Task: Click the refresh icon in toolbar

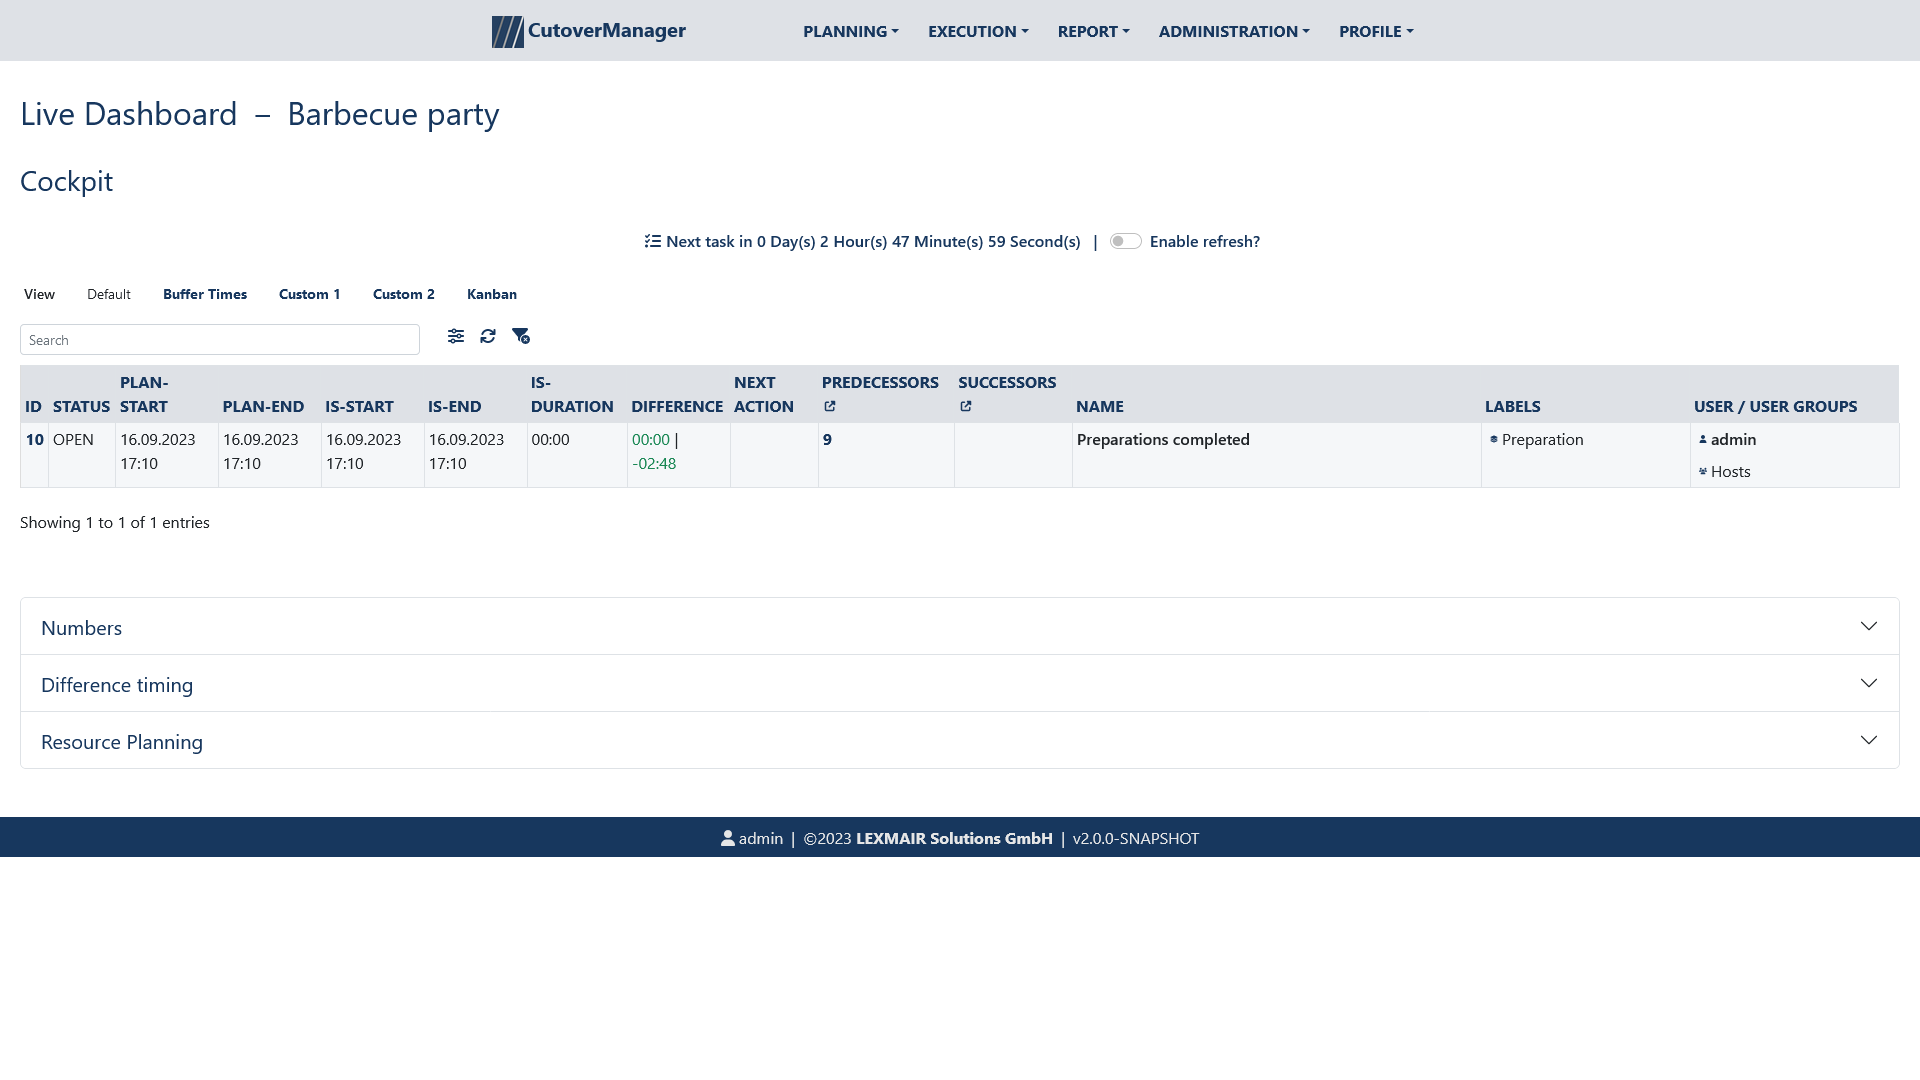Action: click(488, 336)
